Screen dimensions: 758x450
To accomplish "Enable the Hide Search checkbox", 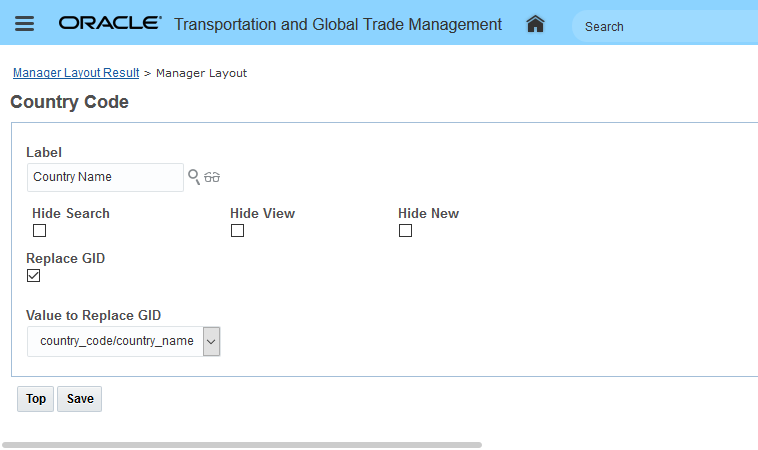I will click(x=39, y=231).
